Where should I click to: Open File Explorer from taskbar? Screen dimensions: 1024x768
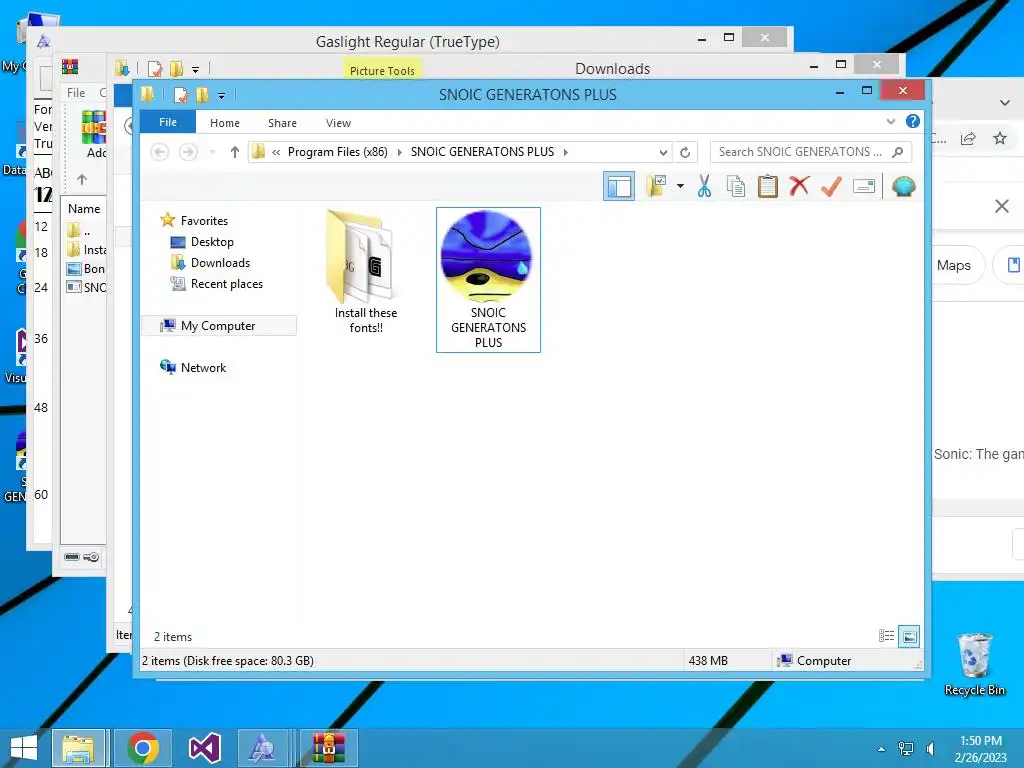[78, 748]
